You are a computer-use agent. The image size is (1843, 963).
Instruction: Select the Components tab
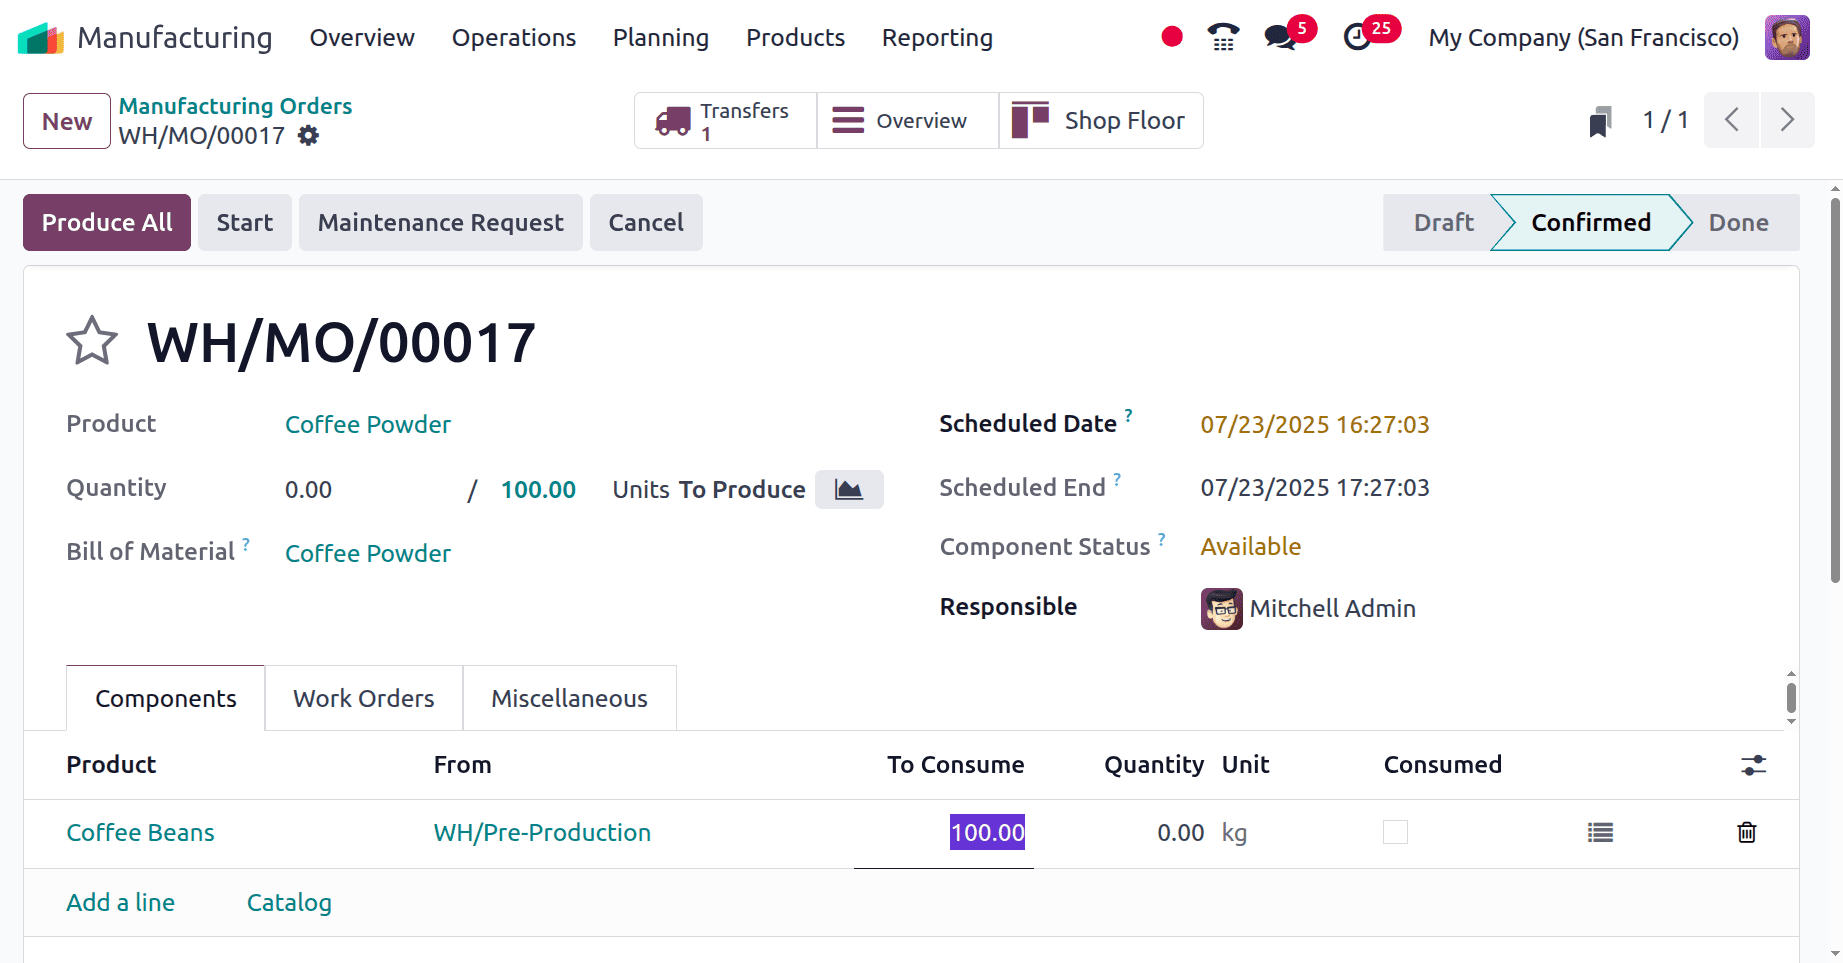(166, 698)
